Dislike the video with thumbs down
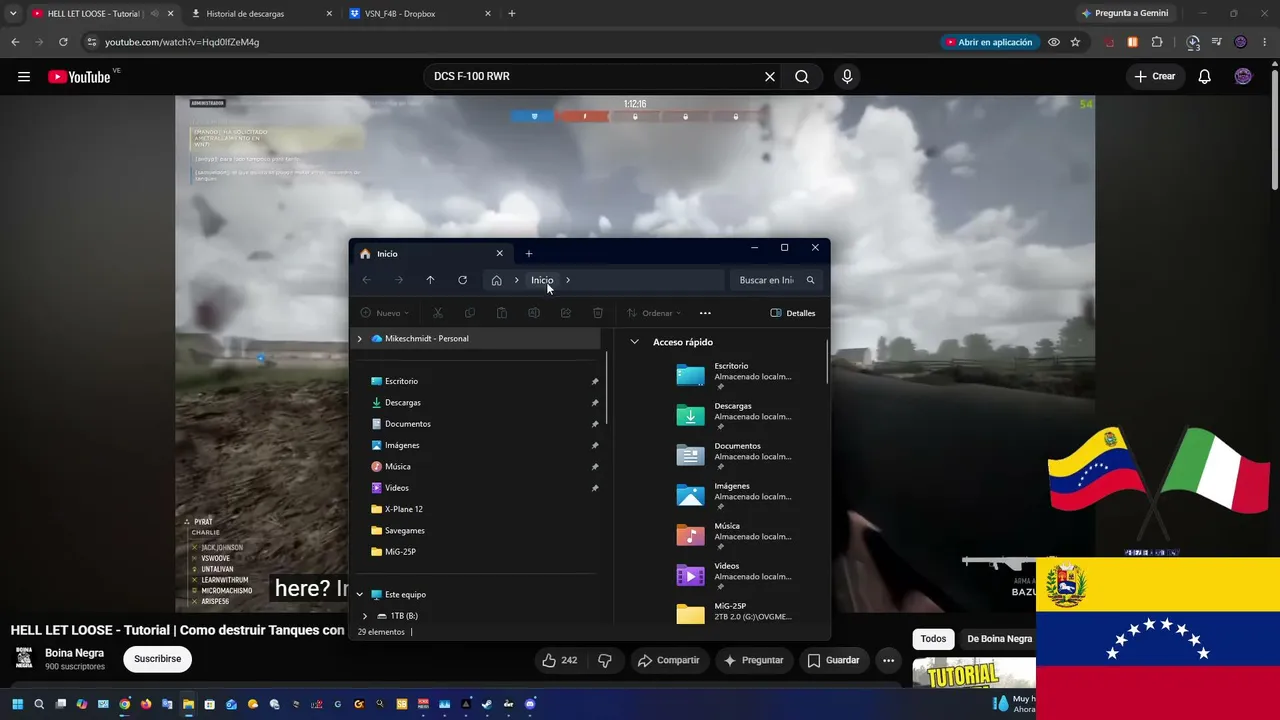Image resolution: width=1280 pixels, height=720 pixels. 605,660
